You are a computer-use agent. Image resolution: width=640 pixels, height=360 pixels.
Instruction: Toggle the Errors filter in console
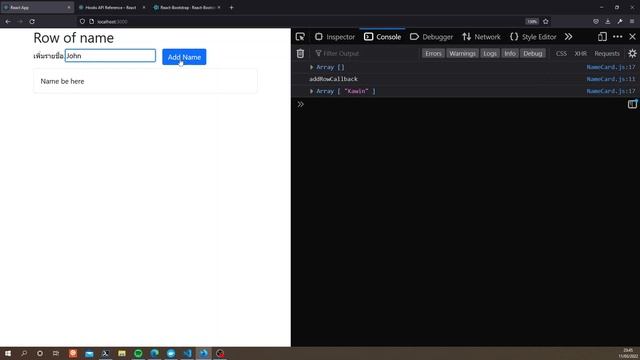pyautogui.click(x=433, y=53)
